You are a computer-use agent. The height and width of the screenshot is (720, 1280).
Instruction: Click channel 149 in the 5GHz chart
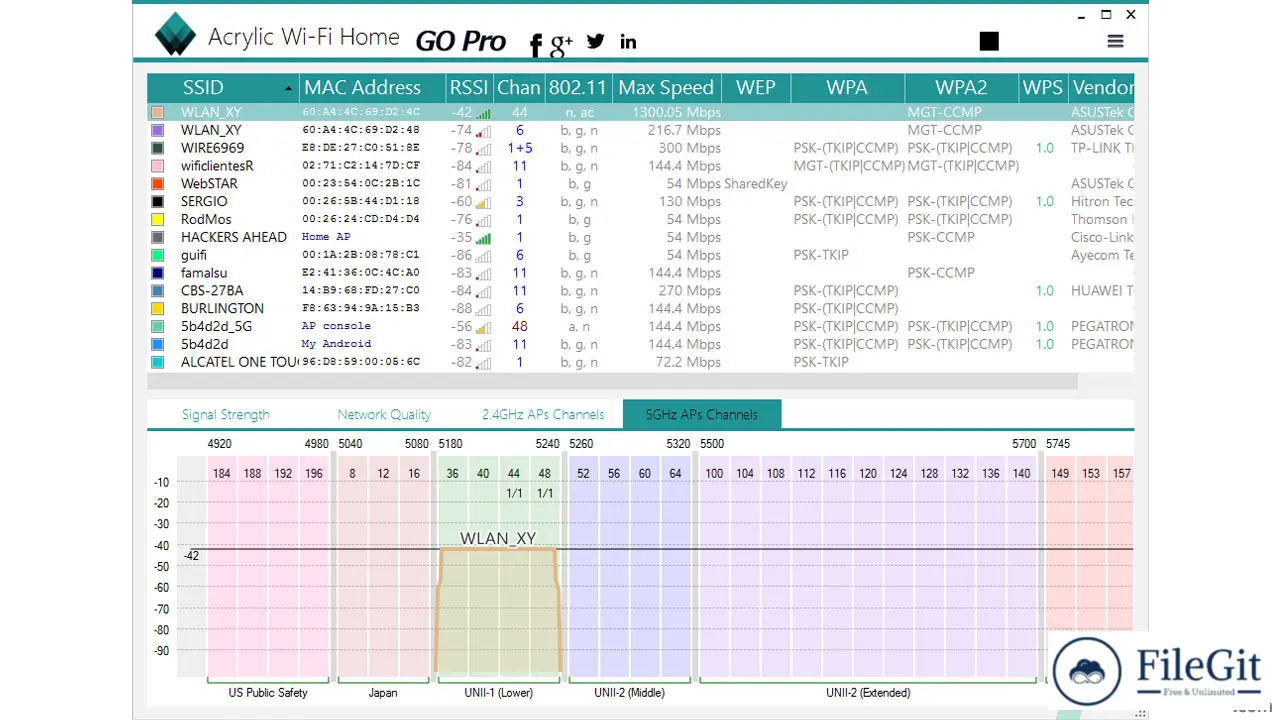tap(1060, 473)
